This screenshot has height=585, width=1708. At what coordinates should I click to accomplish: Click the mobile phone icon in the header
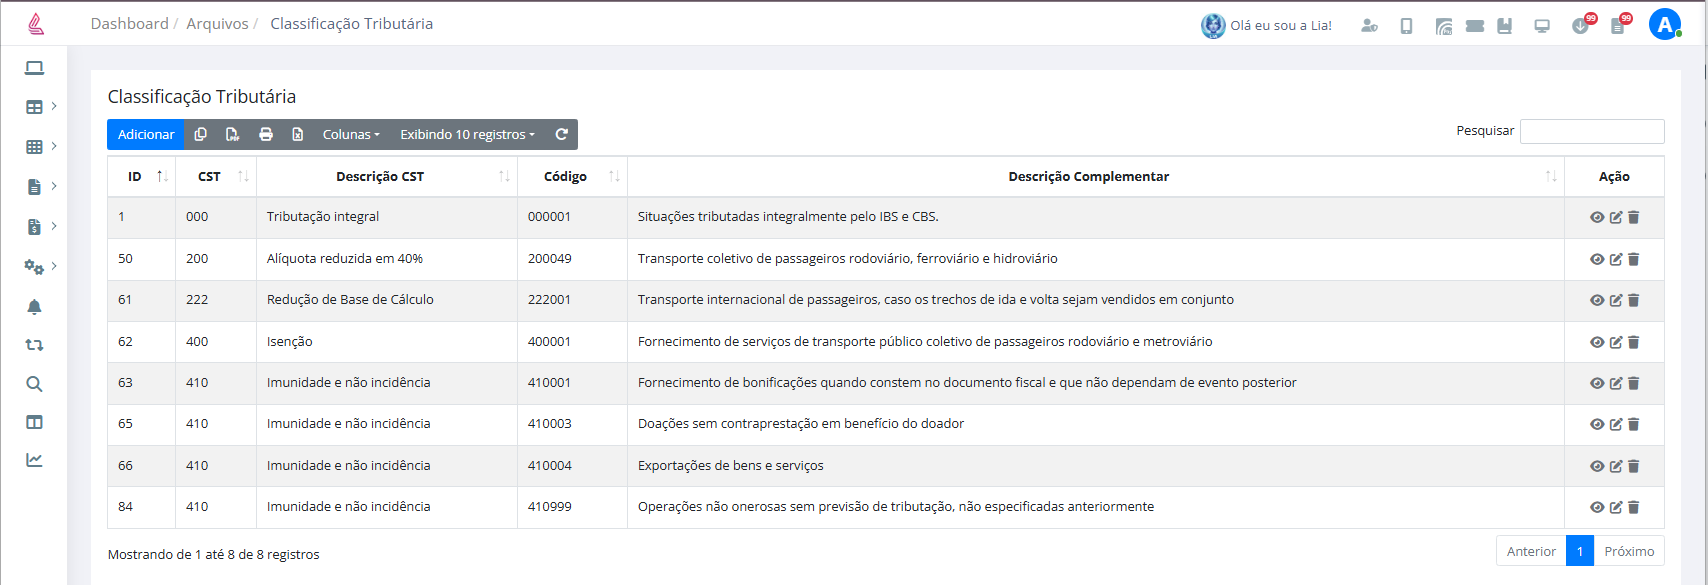click(1406, 26)
